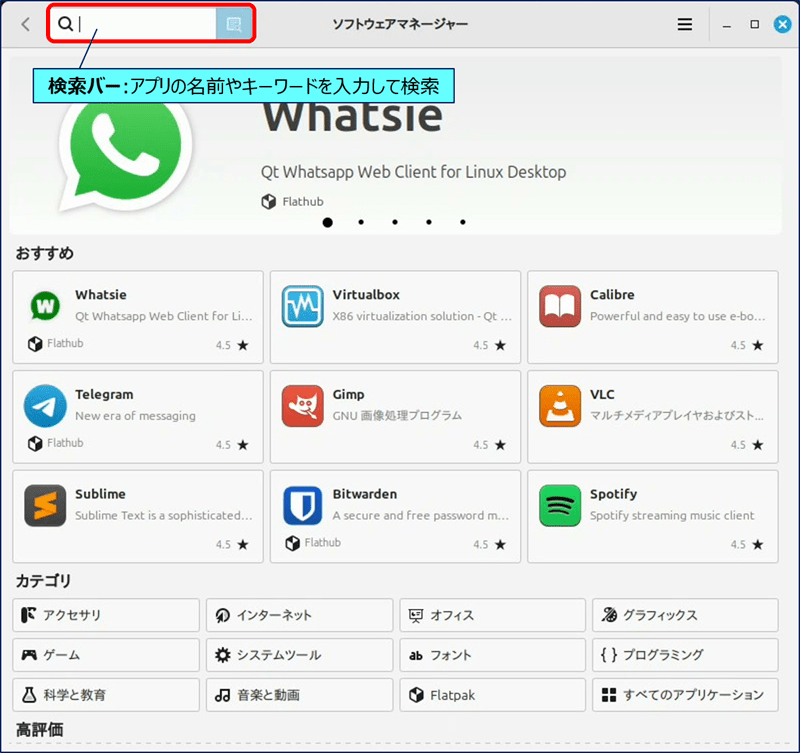Open the Whatsie app name in recommendations
This screenshot has height=753, width=800.
[101, 295]
